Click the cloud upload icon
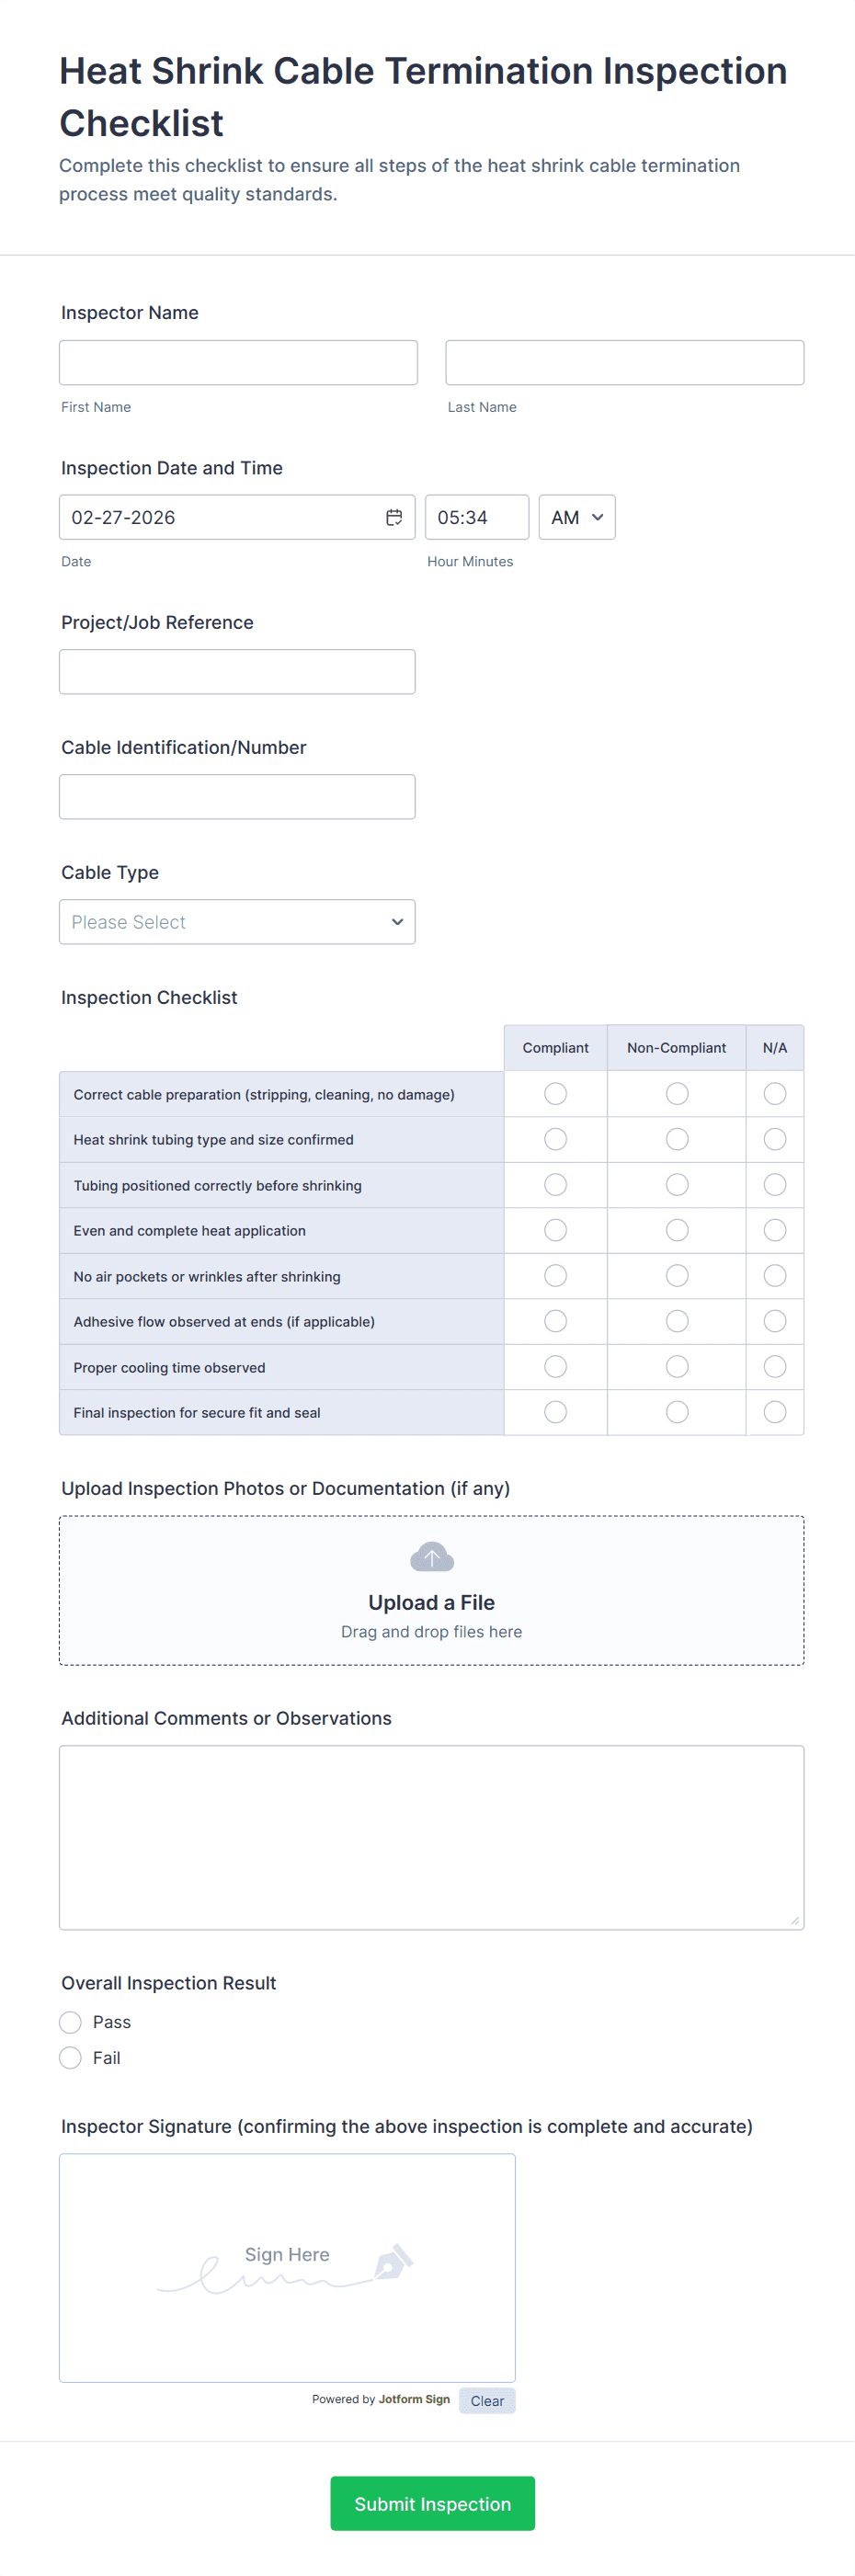The width and height of the screenshot is (855, 2576). click(432, 1556)
